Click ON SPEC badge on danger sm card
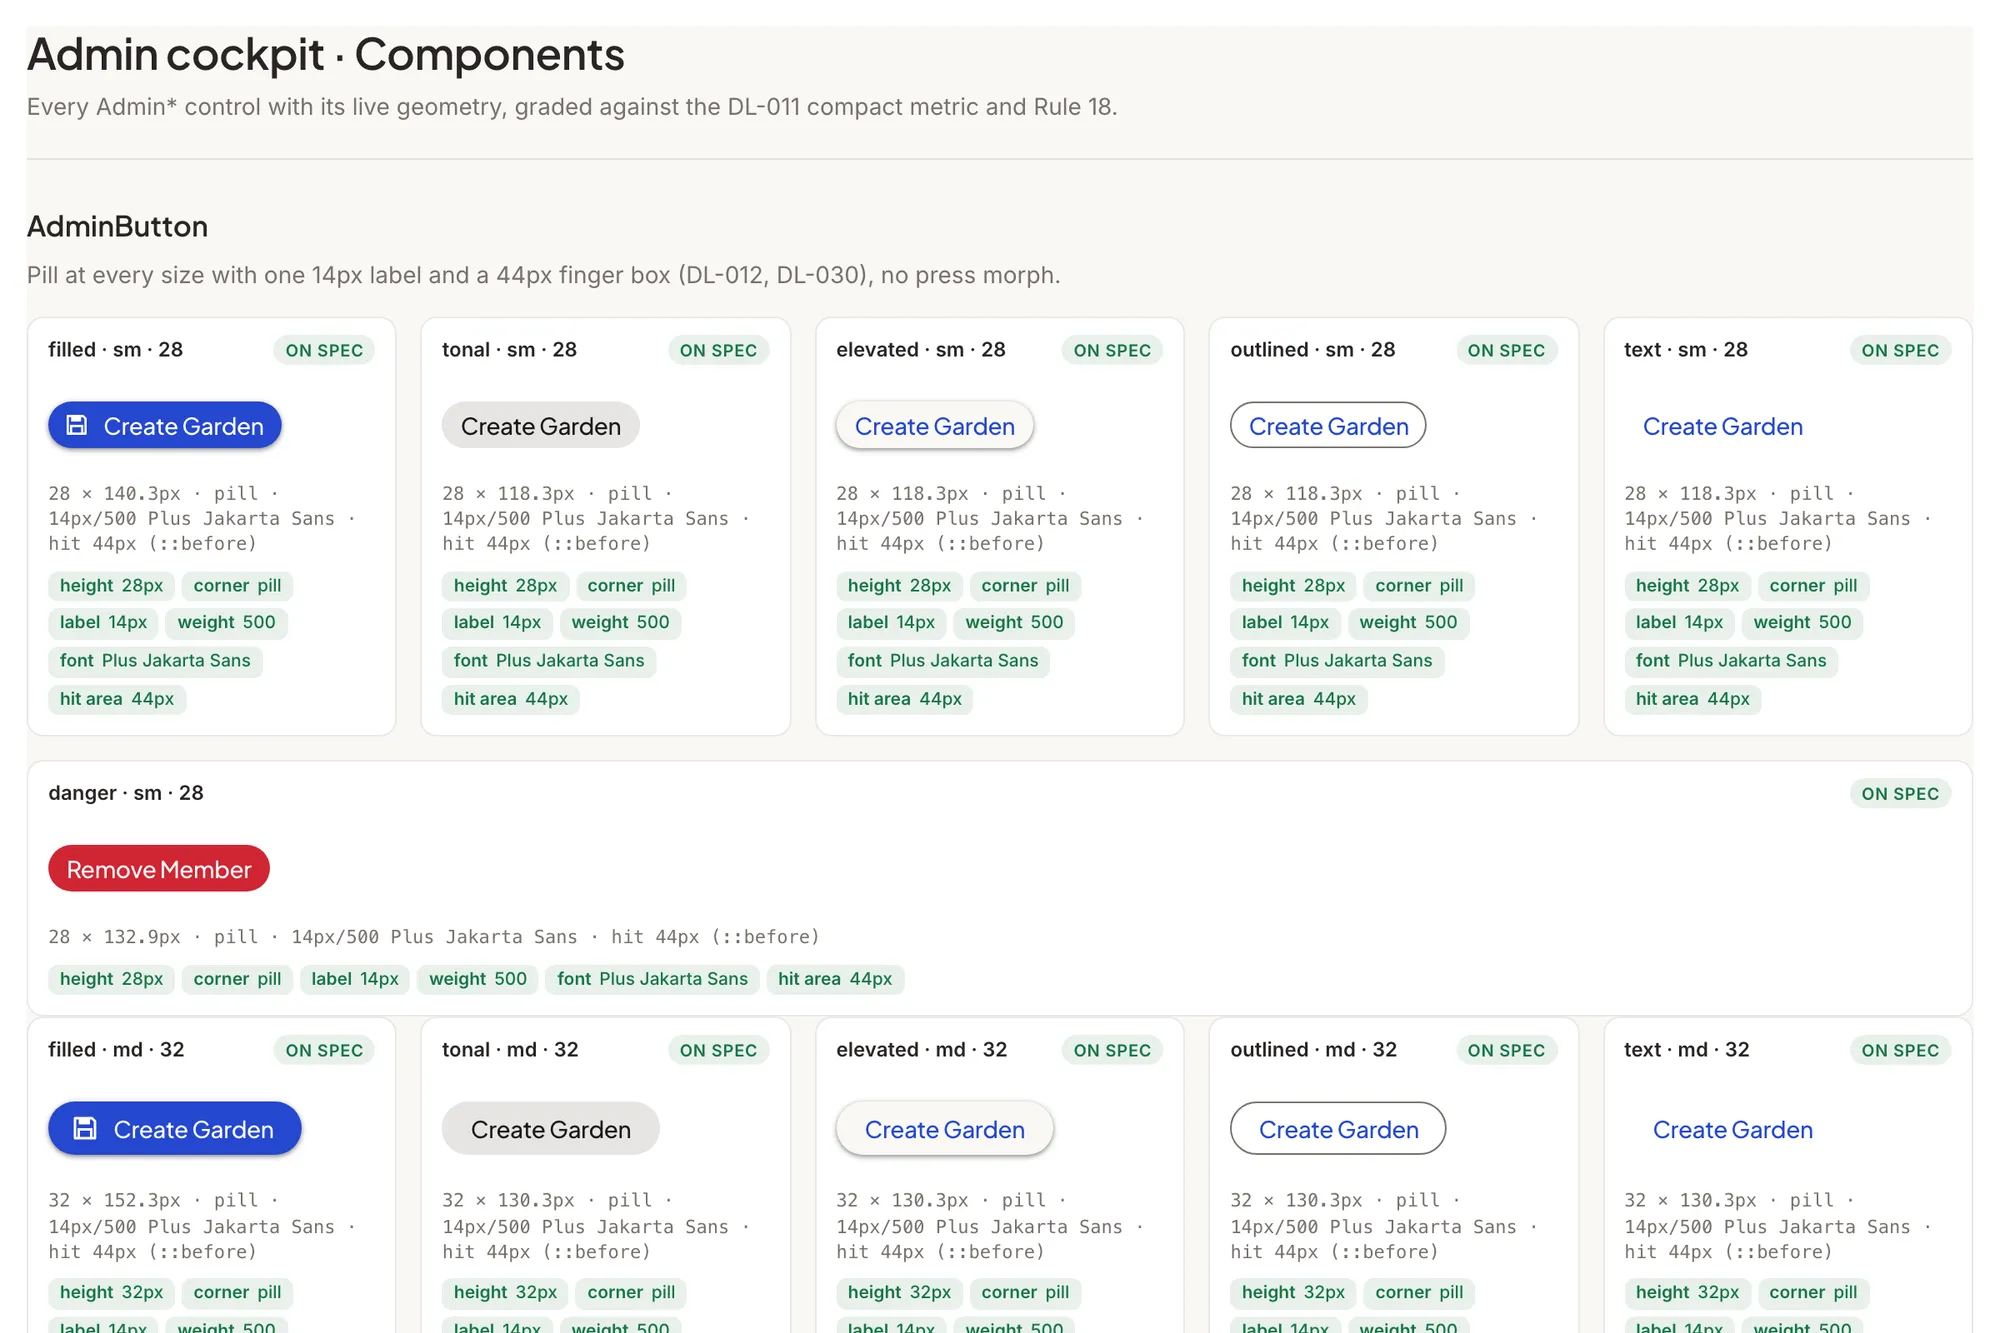 tap(1900, 793)
